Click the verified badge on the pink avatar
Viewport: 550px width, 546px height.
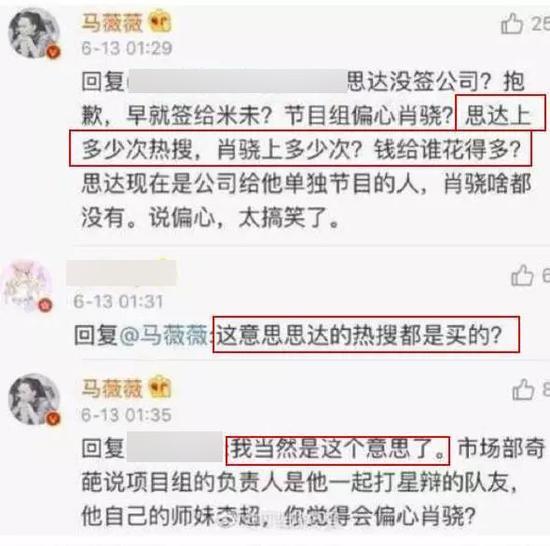[45, 305]
